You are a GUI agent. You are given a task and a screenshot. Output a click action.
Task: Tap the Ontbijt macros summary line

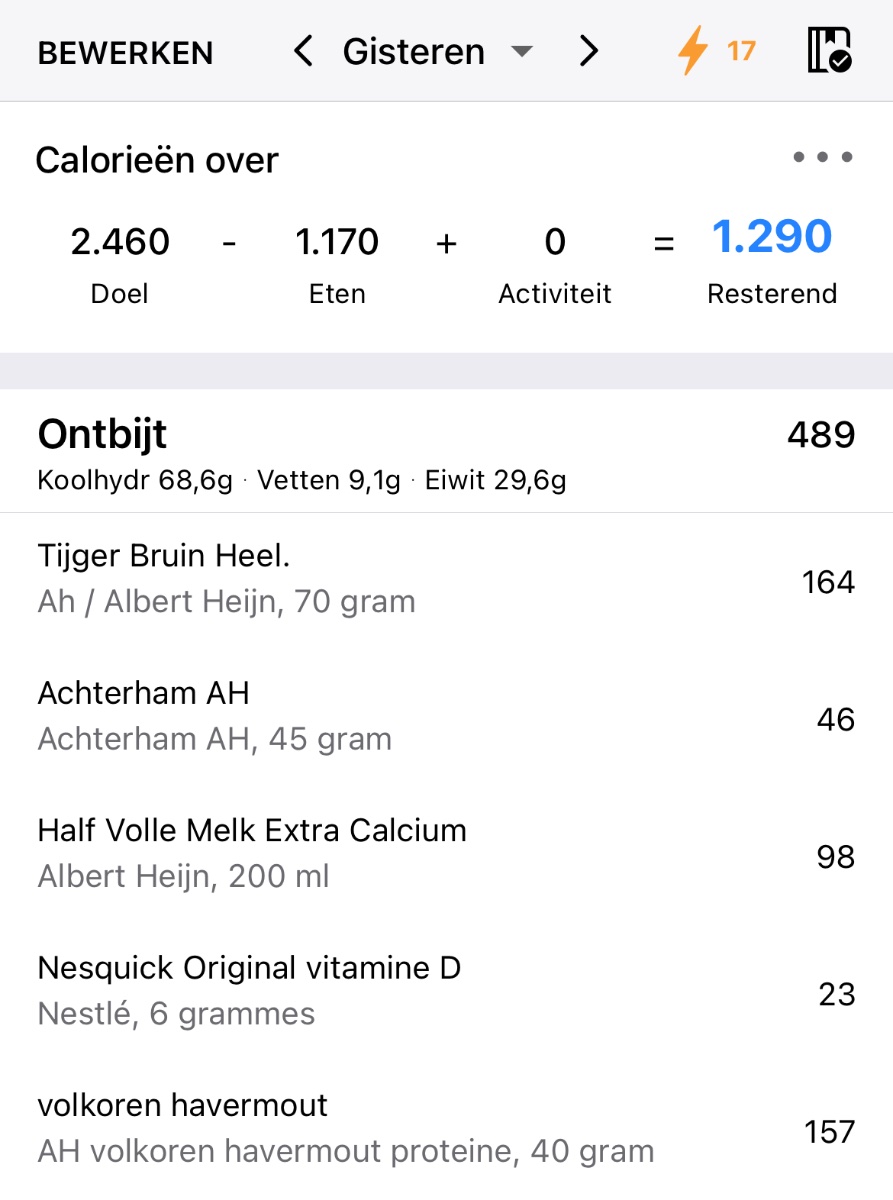pos(301,481)
